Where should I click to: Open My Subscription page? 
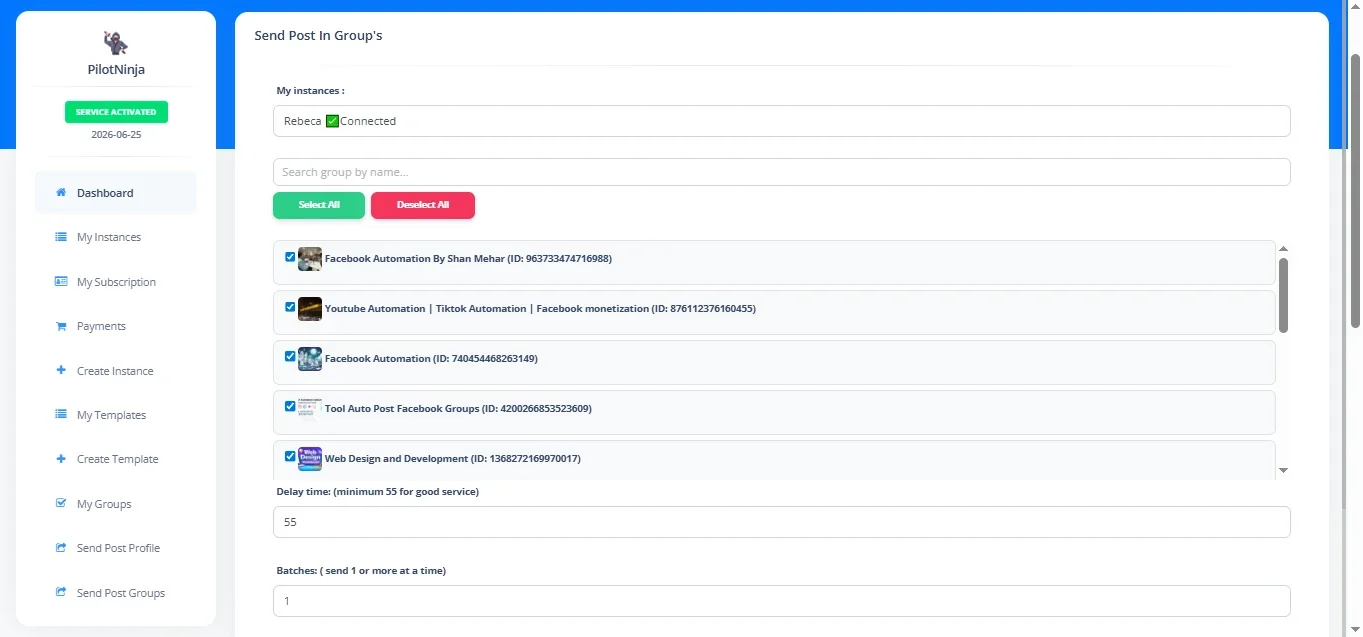[116, 282]
